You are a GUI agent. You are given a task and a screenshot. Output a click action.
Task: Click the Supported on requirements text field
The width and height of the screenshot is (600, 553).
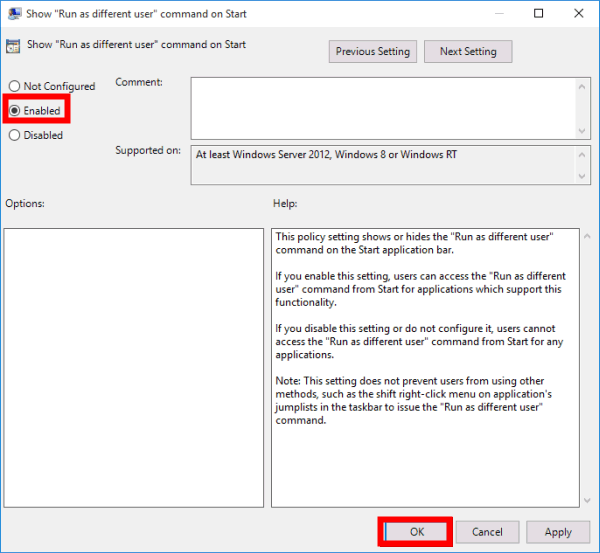380,165
